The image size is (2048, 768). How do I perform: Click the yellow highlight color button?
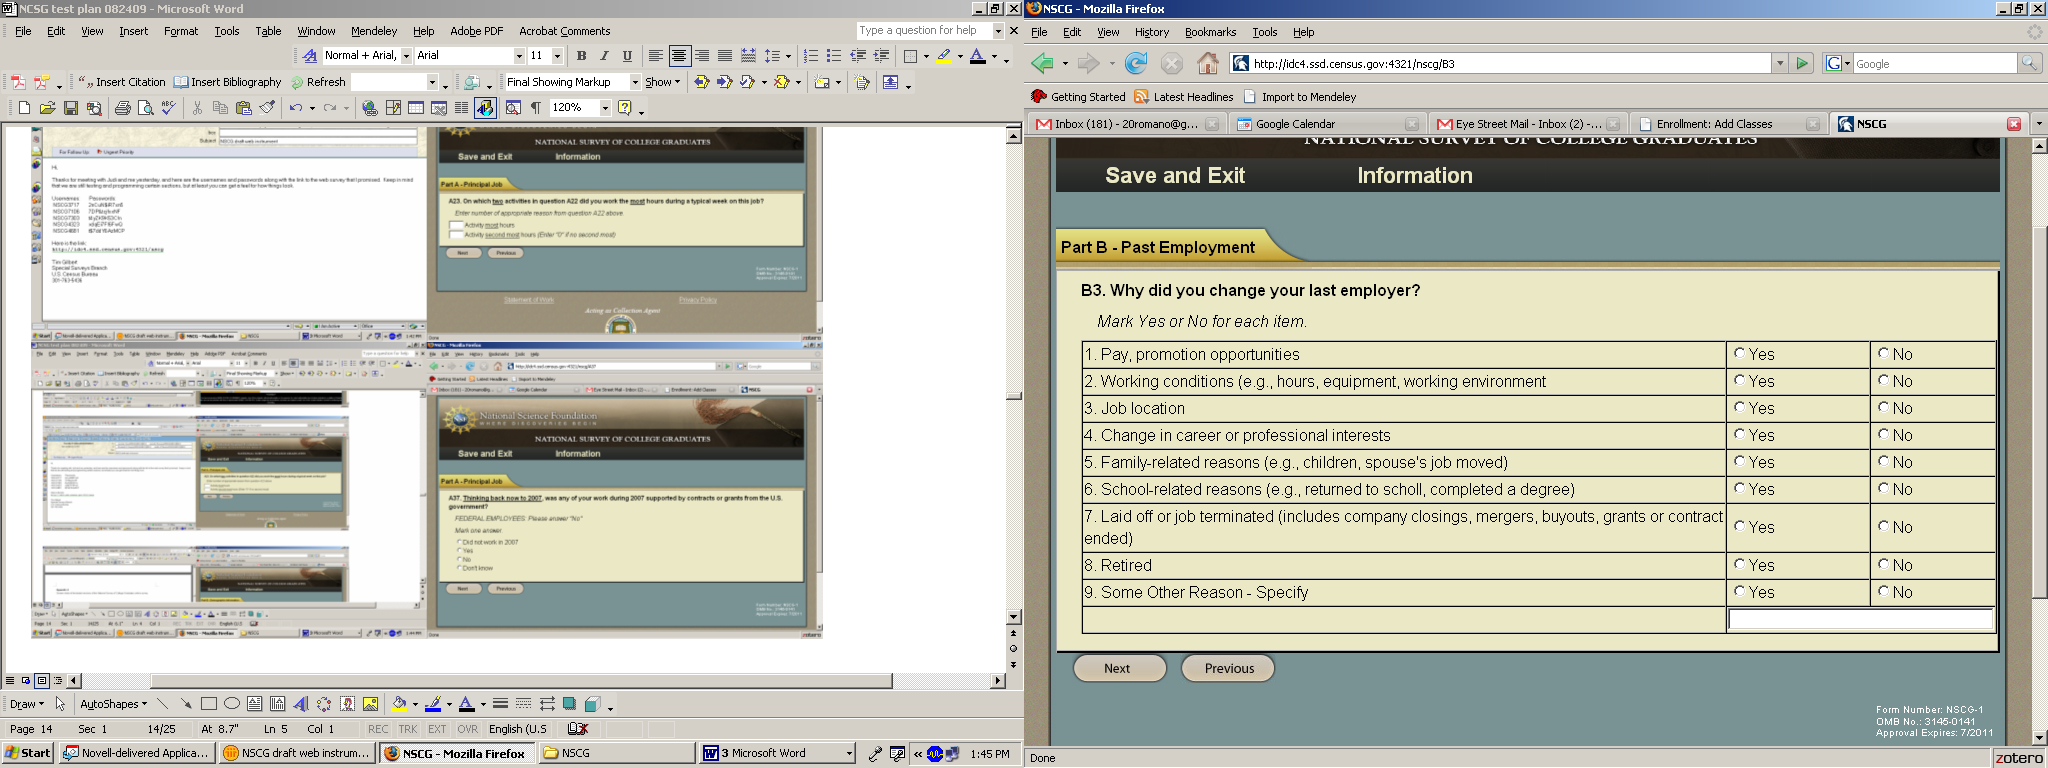(943, 56)
